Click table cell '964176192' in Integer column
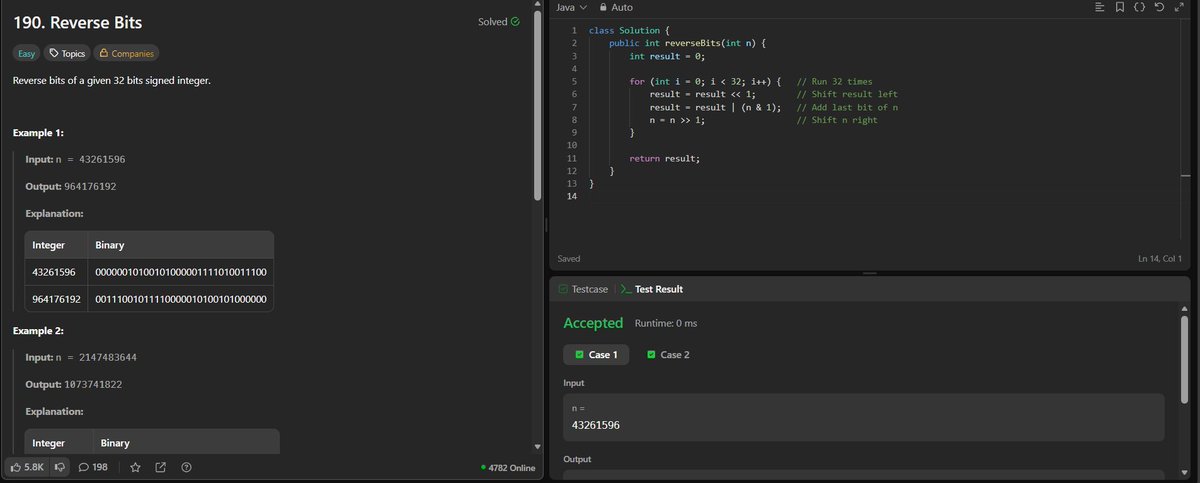1200x483 pixels. point(54,298)
